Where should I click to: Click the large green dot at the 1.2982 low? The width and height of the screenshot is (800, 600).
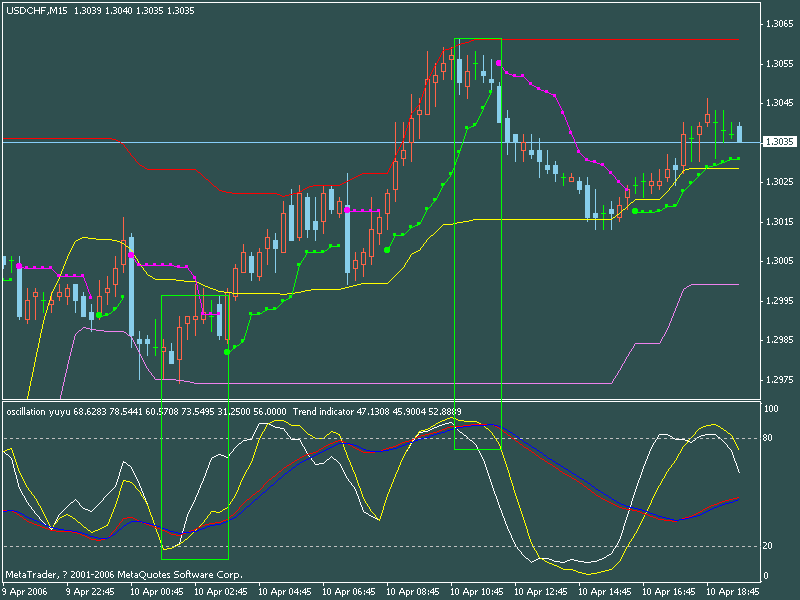click(x=227, y=352)
